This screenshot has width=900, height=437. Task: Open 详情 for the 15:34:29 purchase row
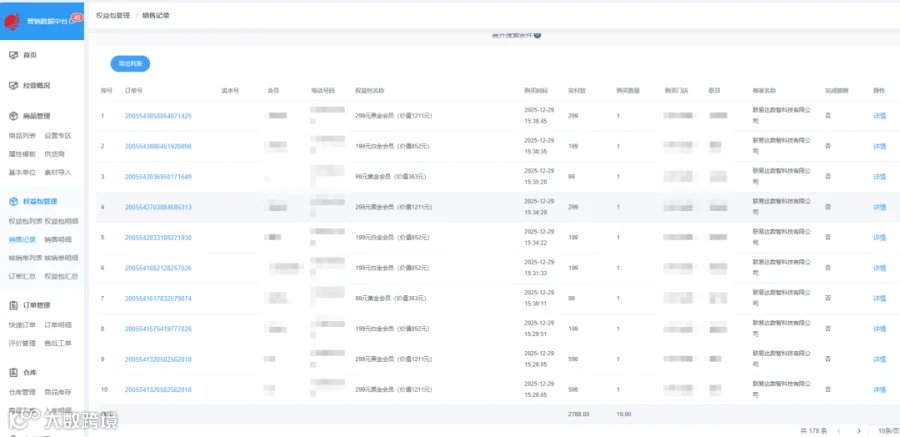(879, 207)
